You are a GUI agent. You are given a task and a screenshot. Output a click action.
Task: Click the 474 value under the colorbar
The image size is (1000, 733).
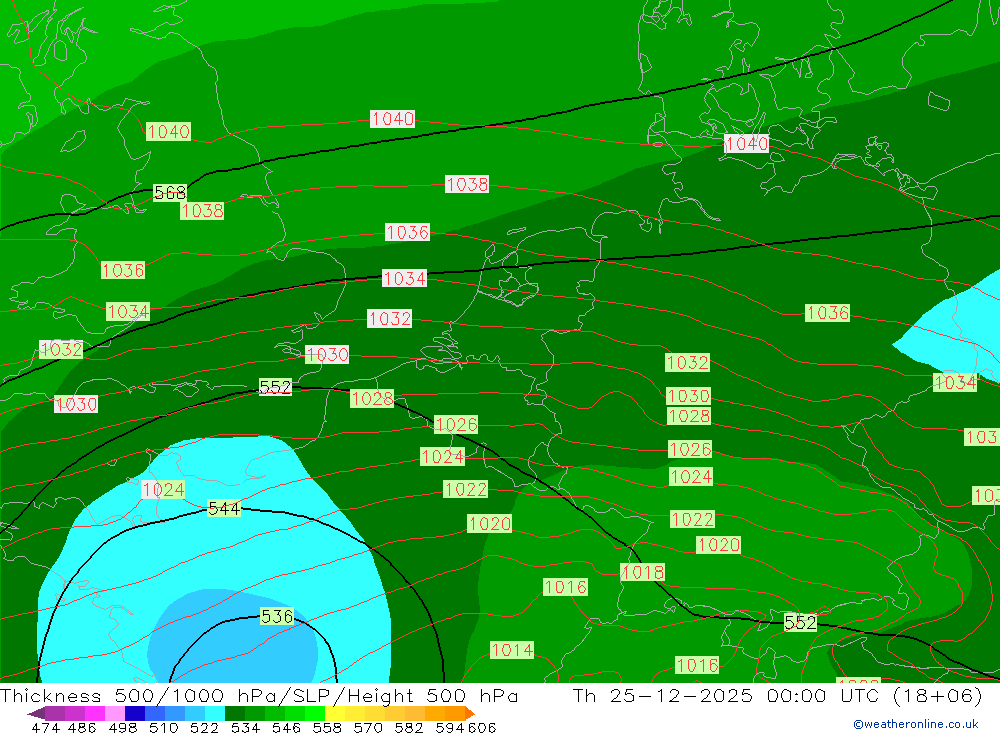click(45, 727)
